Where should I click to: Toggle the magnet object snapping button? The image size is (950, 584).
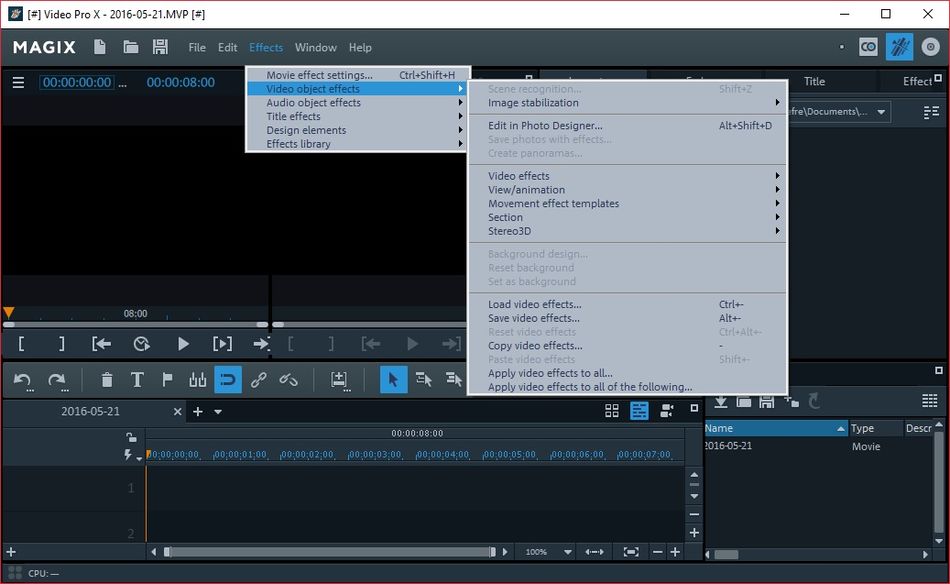228,380
